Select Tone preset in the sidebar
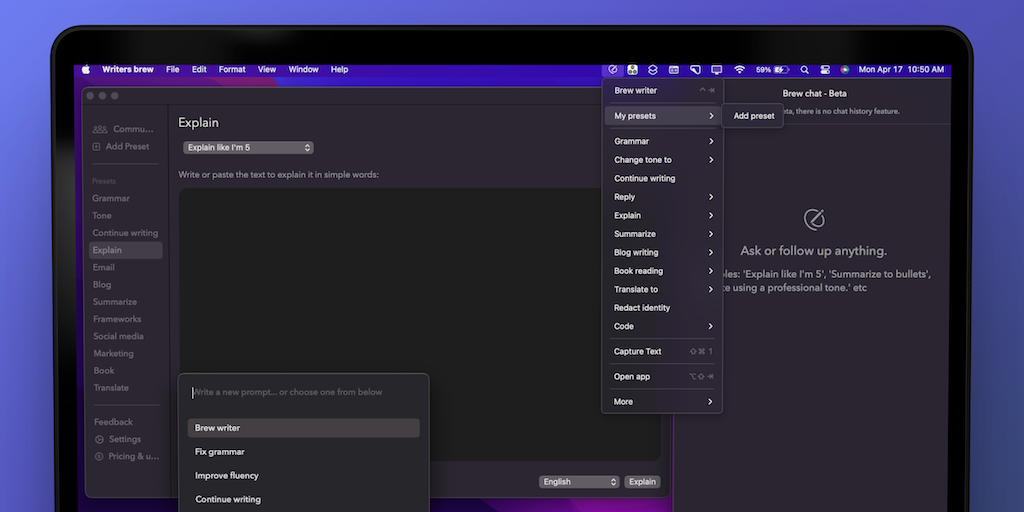 point(102,216)
